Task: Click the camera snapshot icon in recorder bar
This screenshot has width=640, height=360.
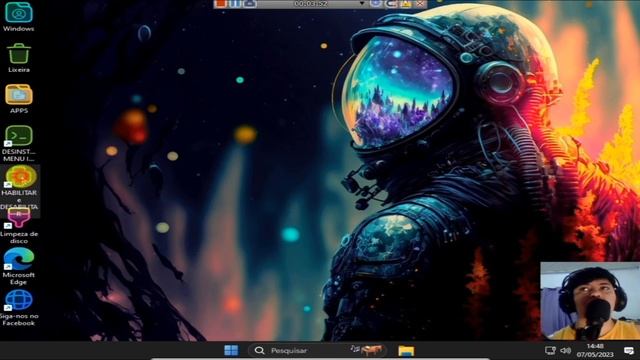Action: [249, 4]
